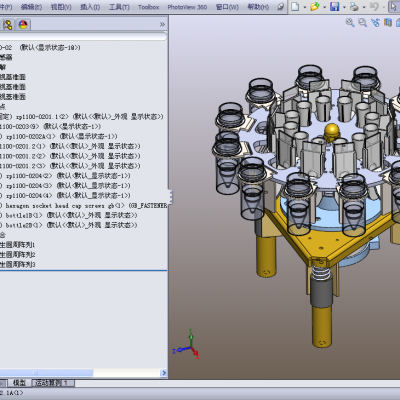Open the 视图(V) menu
This screenshot has height=400, width=400.
(61, 7)
